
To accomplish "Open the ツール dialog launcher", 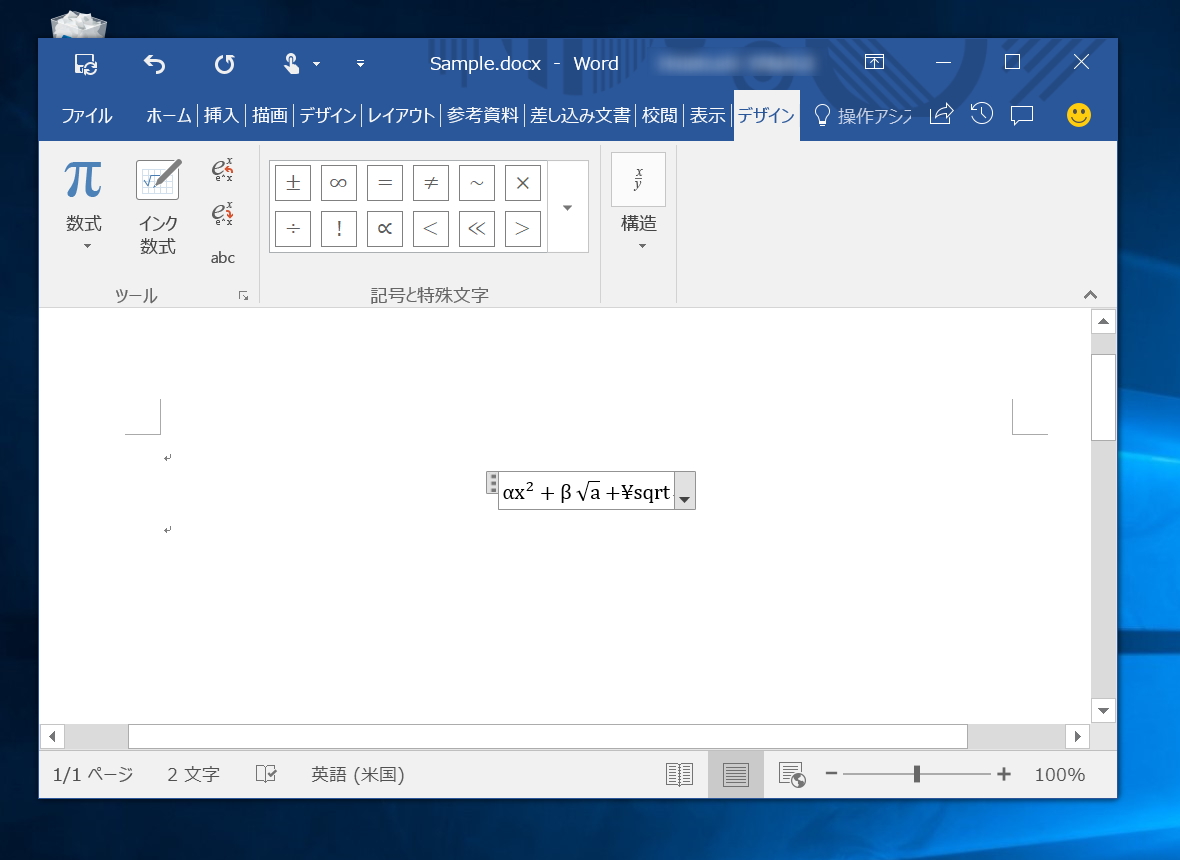I will tap(243, 295).
